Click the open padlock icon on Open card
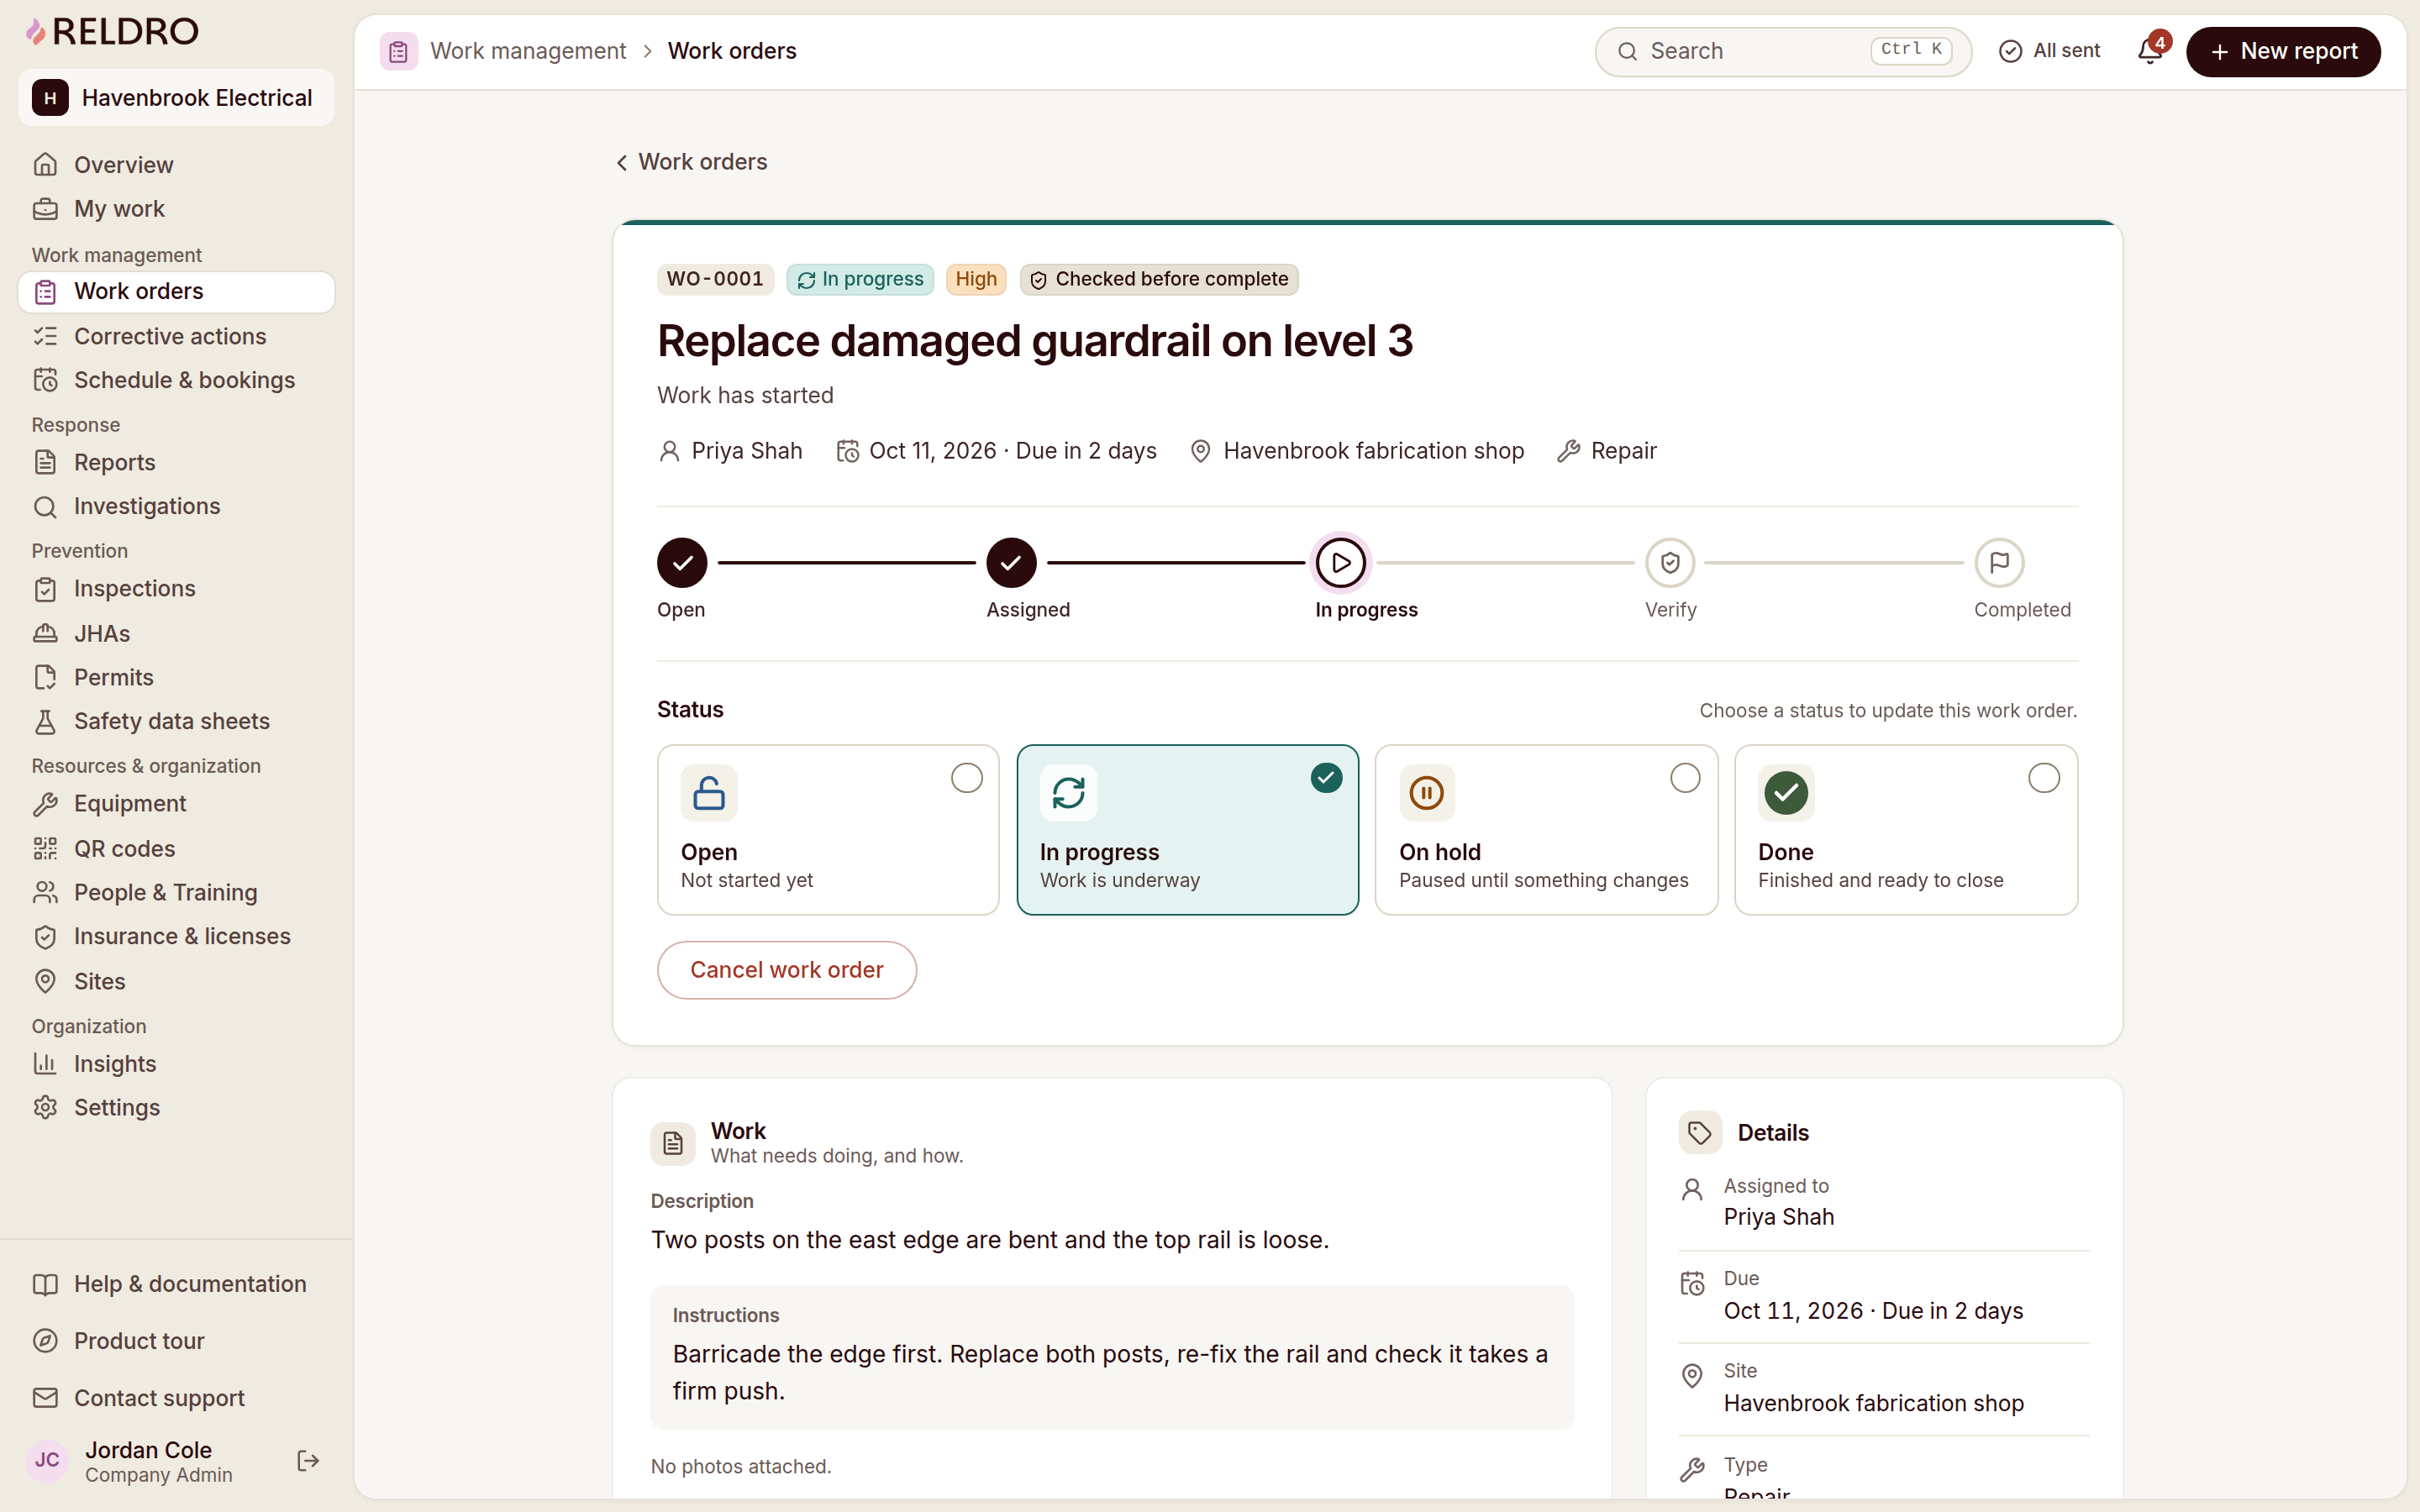 (709, 793)
